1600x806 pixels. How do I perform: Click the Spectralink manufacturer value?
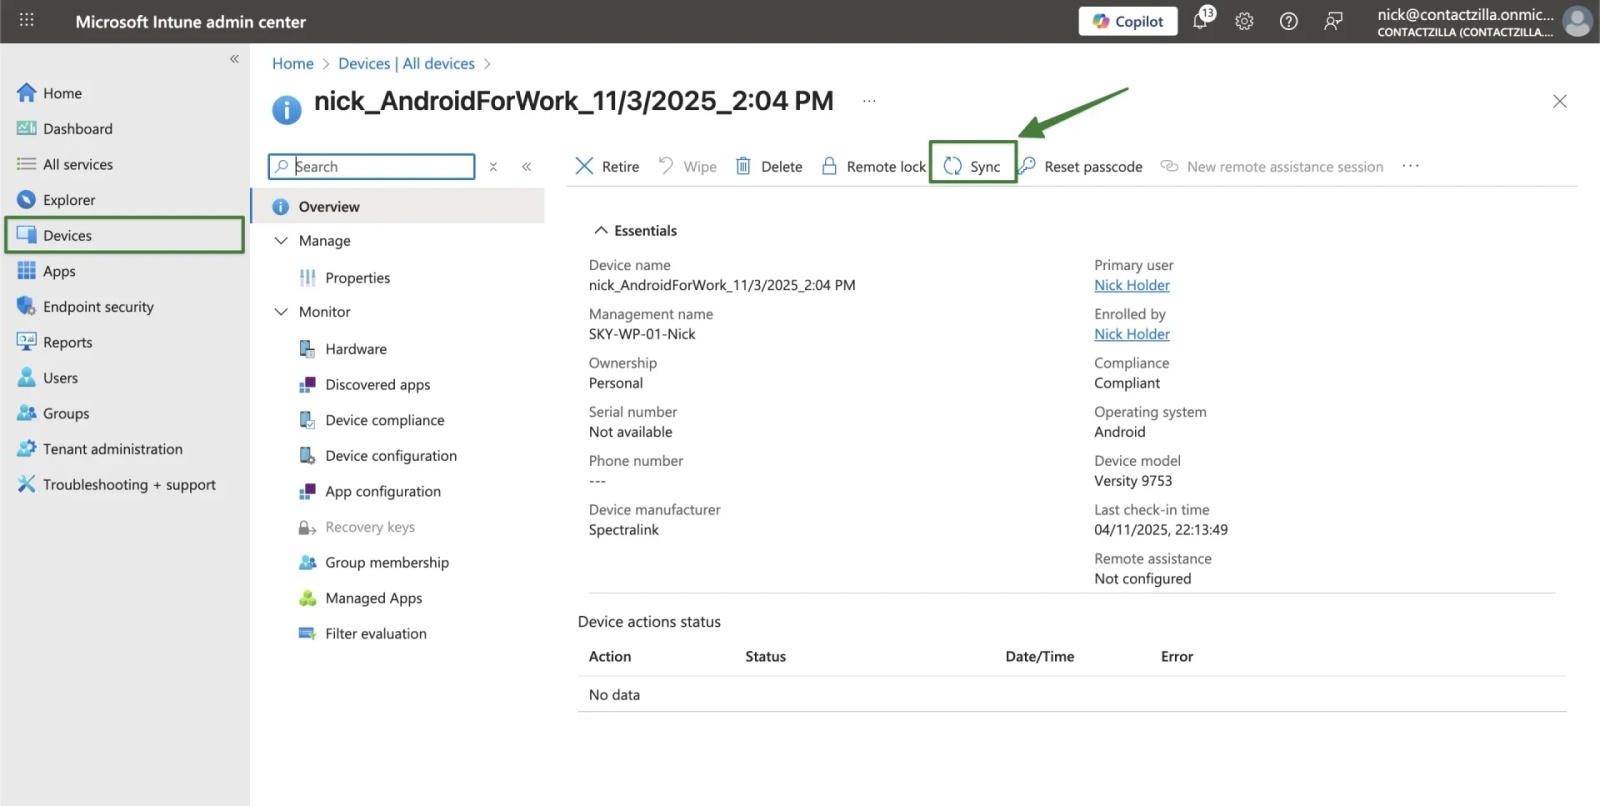tap(624, 530)
